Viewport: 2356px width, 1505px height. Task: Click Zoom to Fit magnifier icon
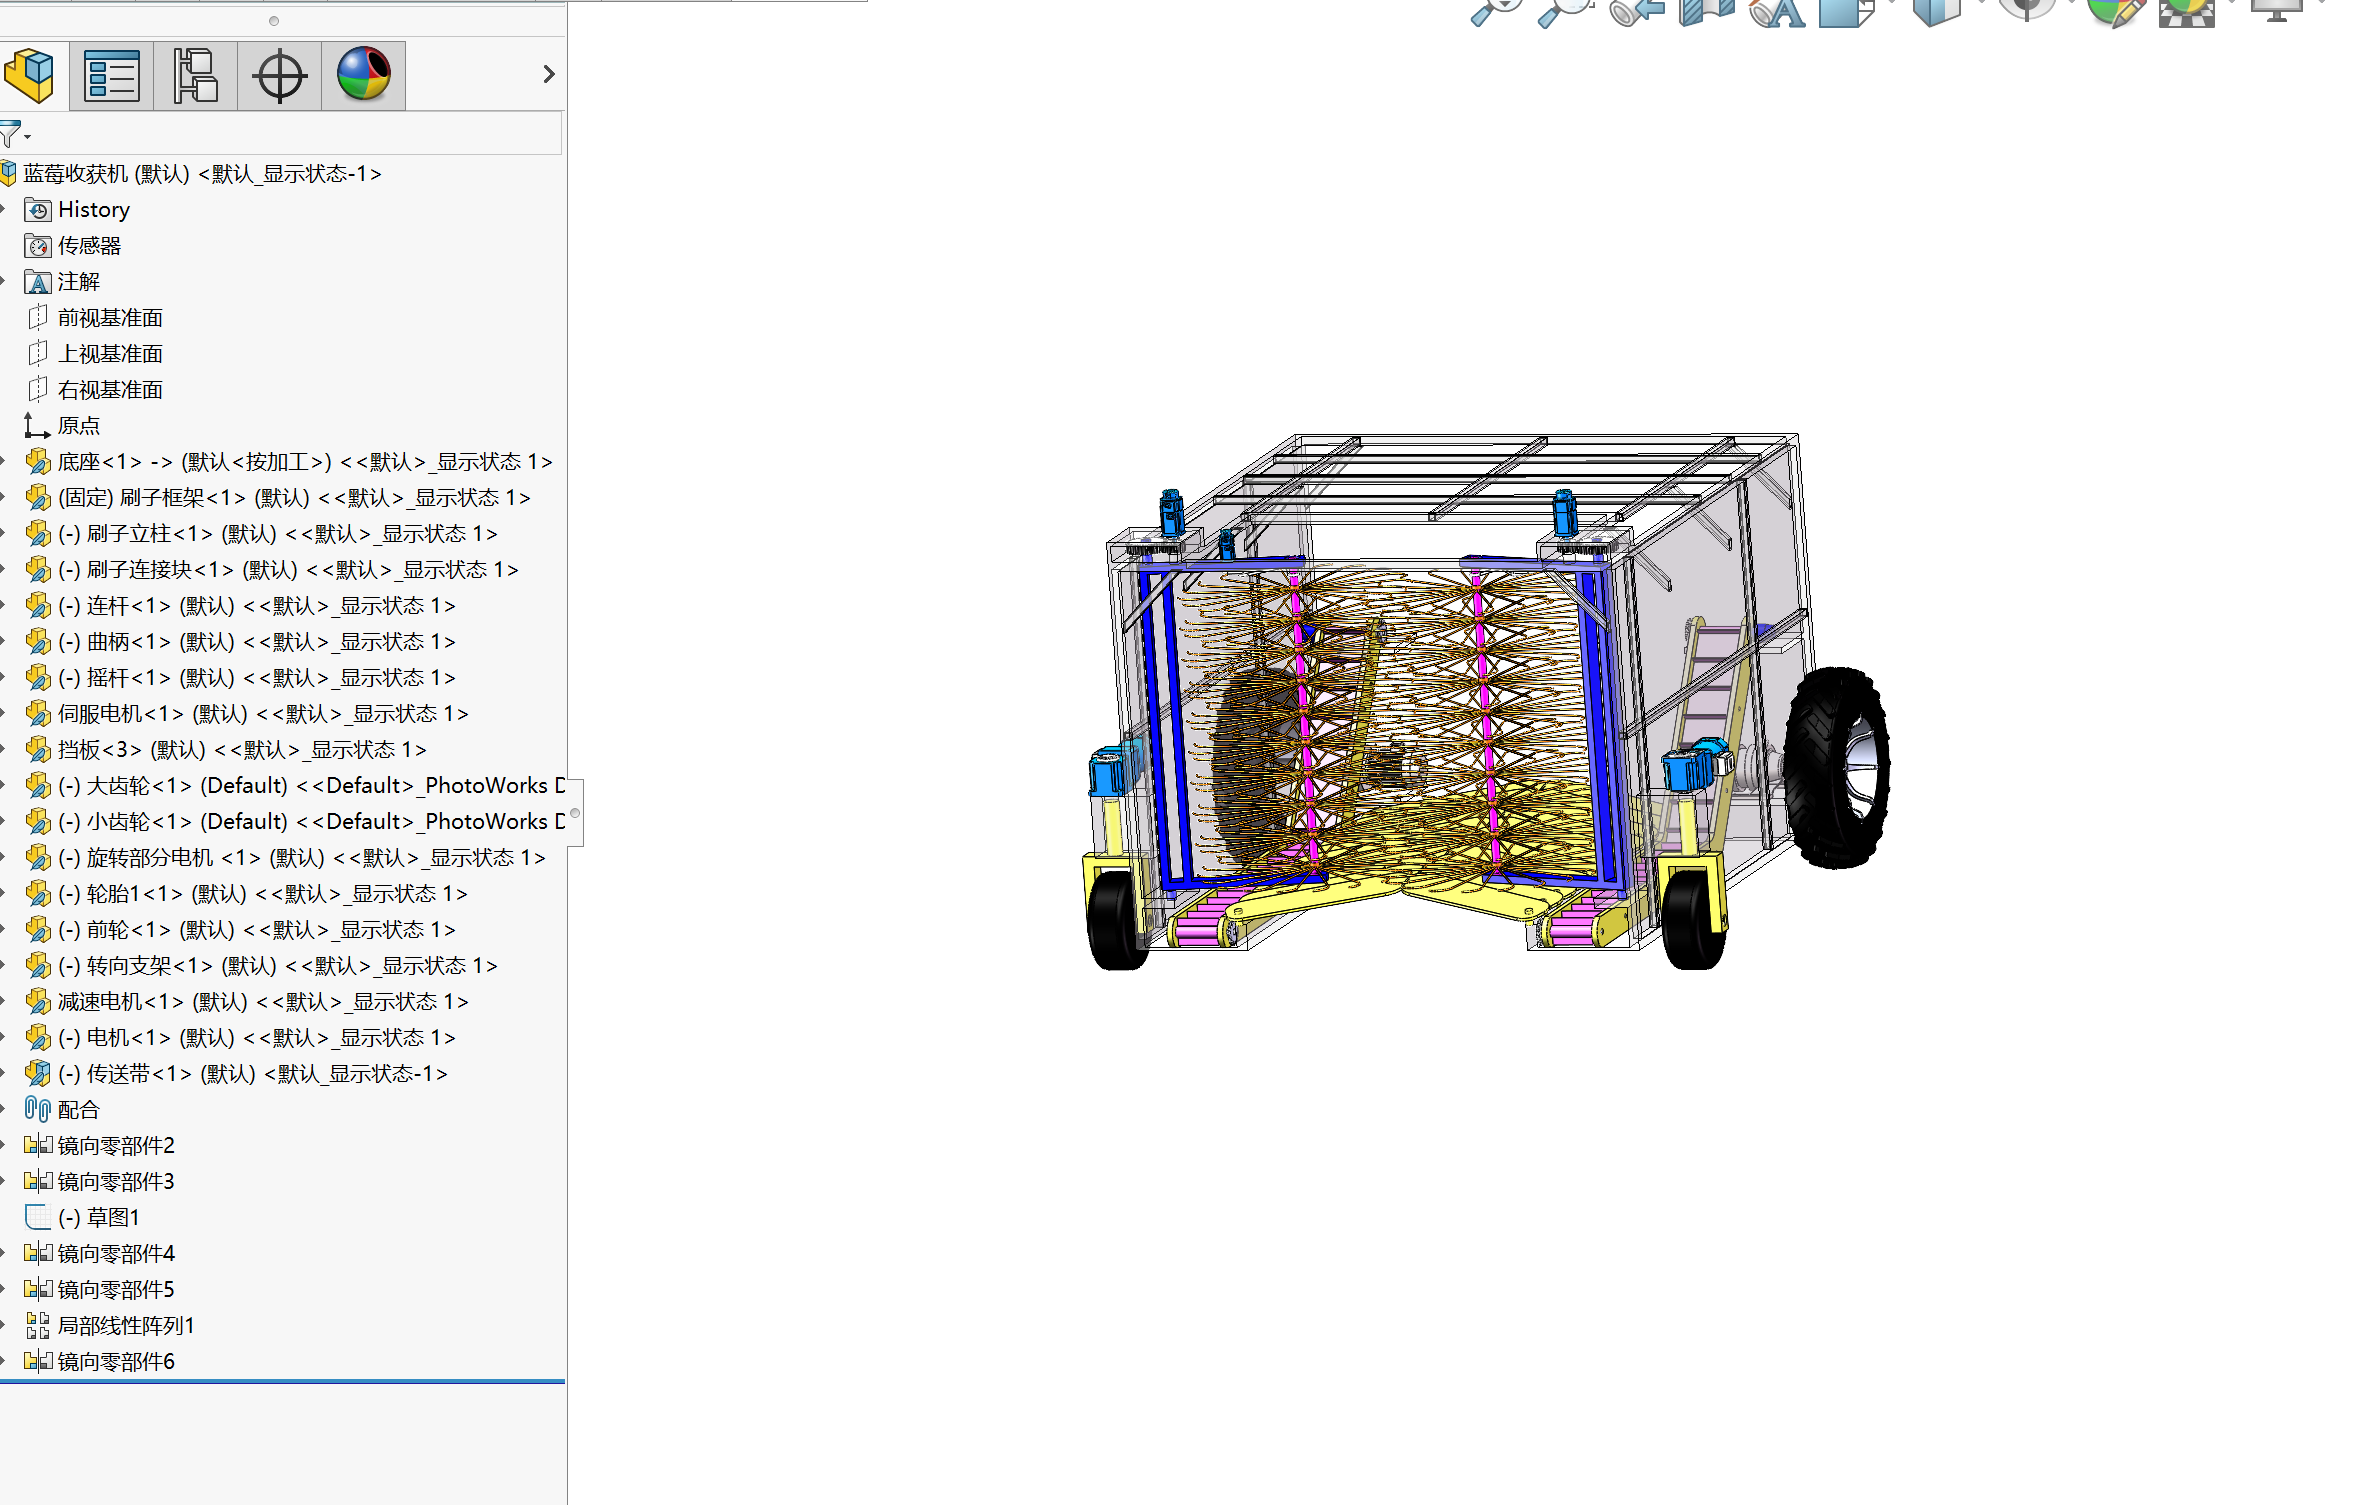1495,12
